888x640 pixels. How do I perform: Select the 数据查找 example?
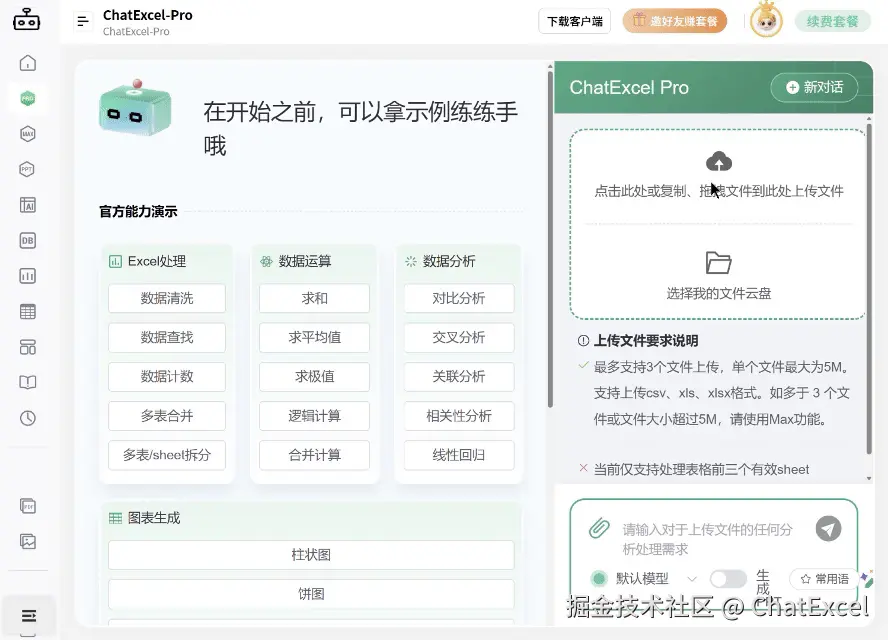click(x=166, y=337)
